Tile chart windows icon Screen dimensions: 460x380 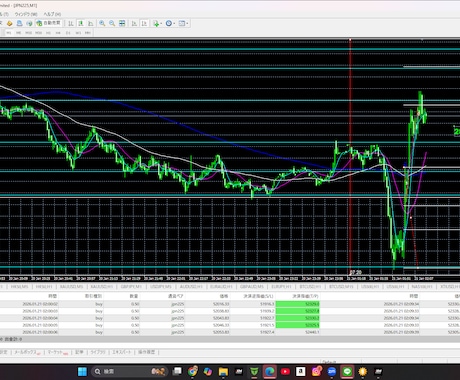(122, 23)
